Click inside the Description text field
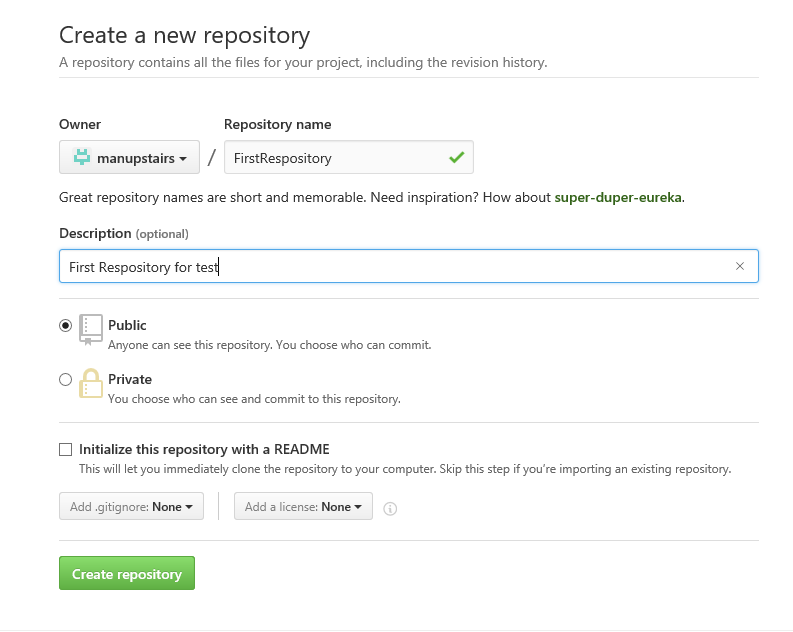 point(409,266)
